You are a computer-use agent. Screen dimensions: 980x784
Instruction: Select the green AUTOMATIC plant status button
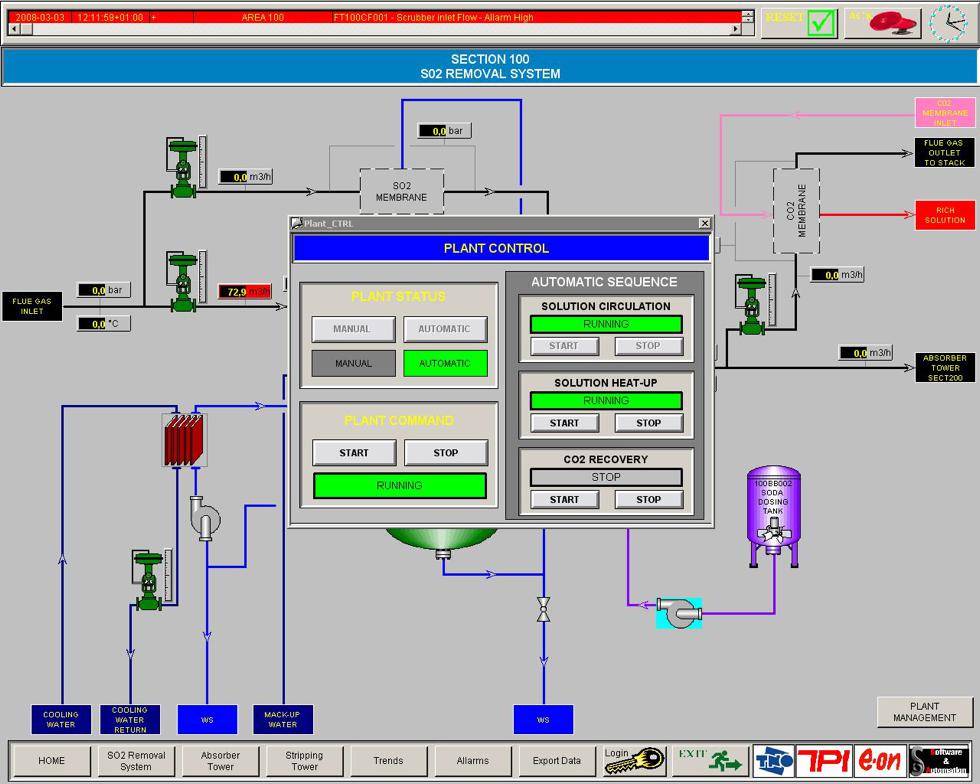tap(444, 363)
